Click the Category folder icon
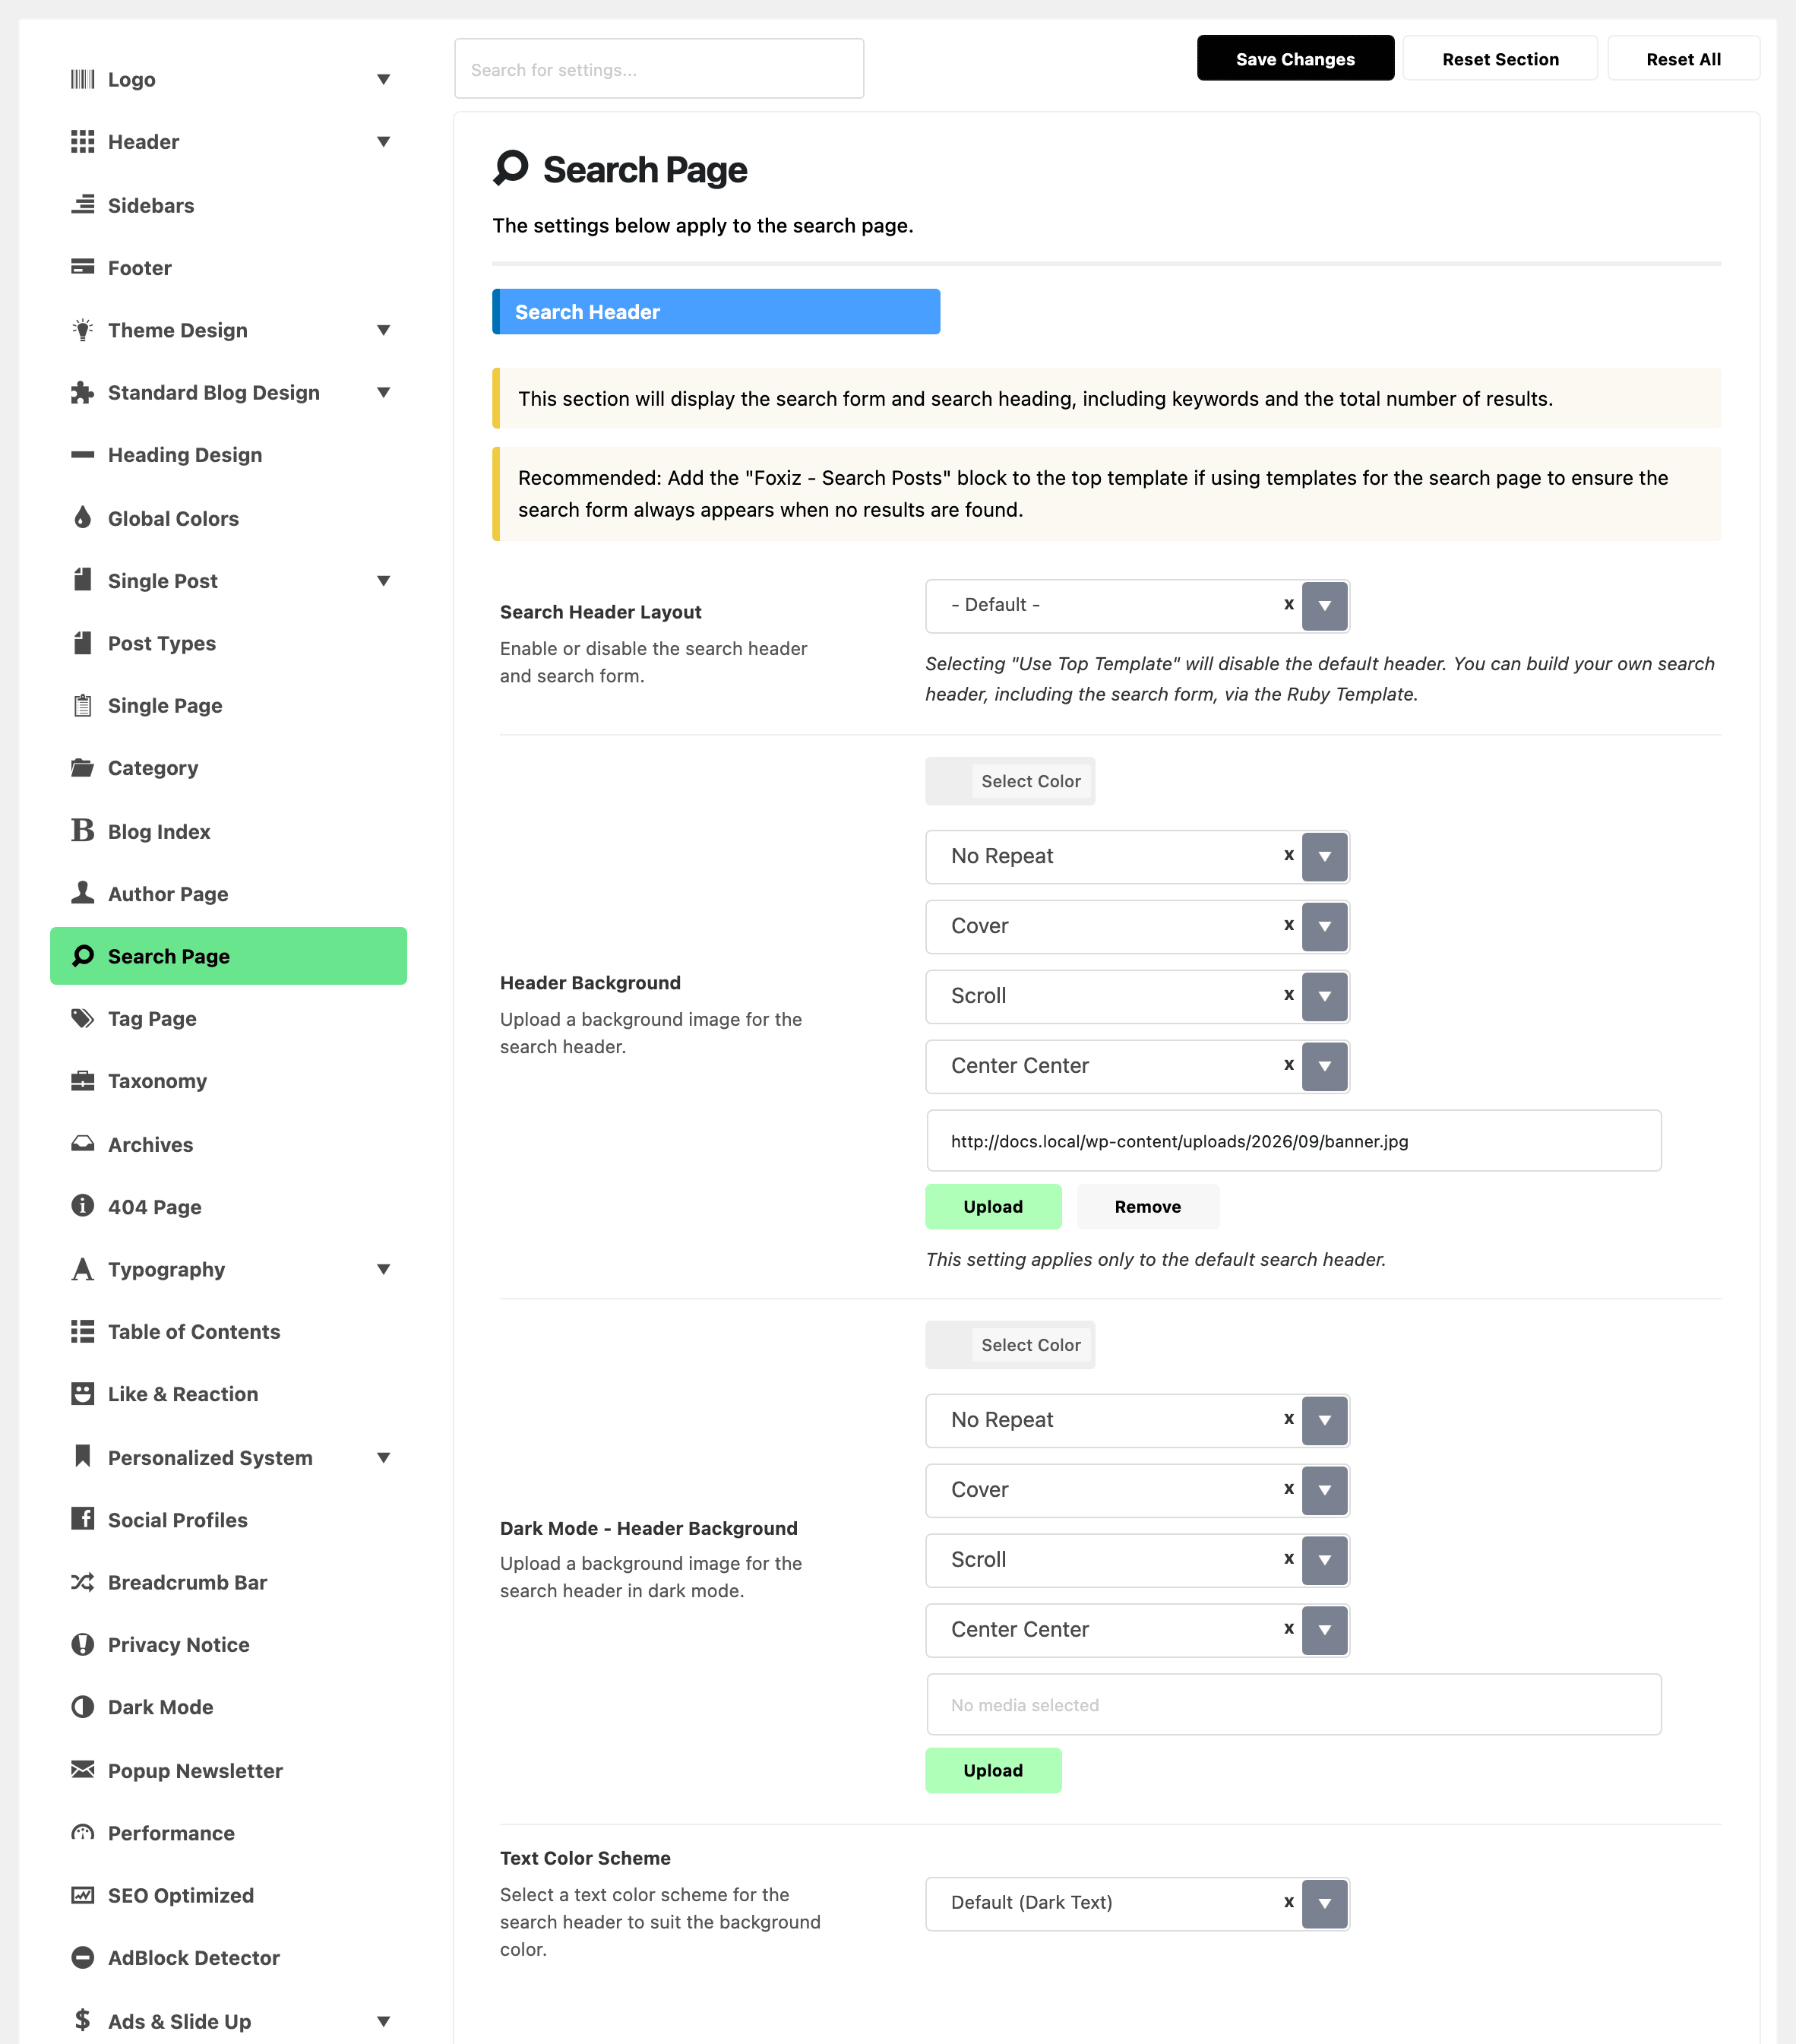 [x=82, y=768]
